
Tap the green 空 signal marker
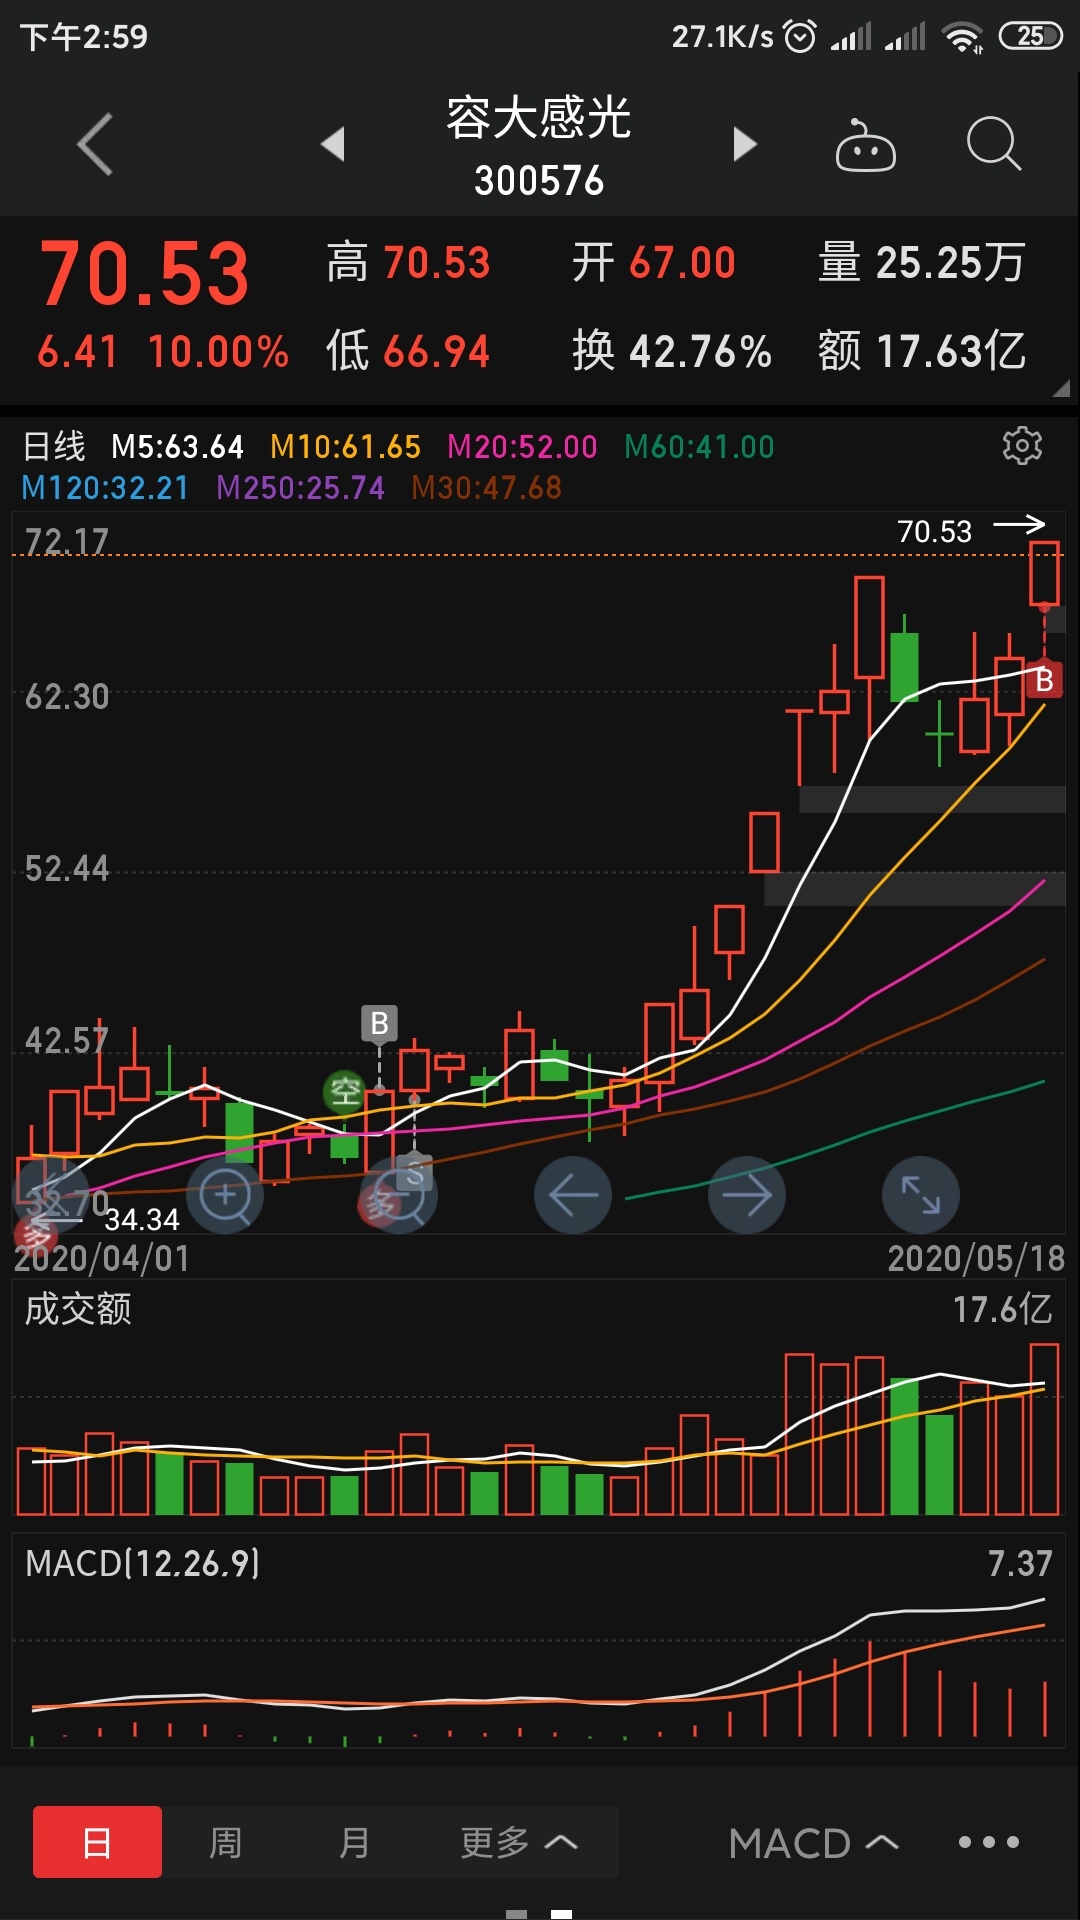coord(345,1091)
